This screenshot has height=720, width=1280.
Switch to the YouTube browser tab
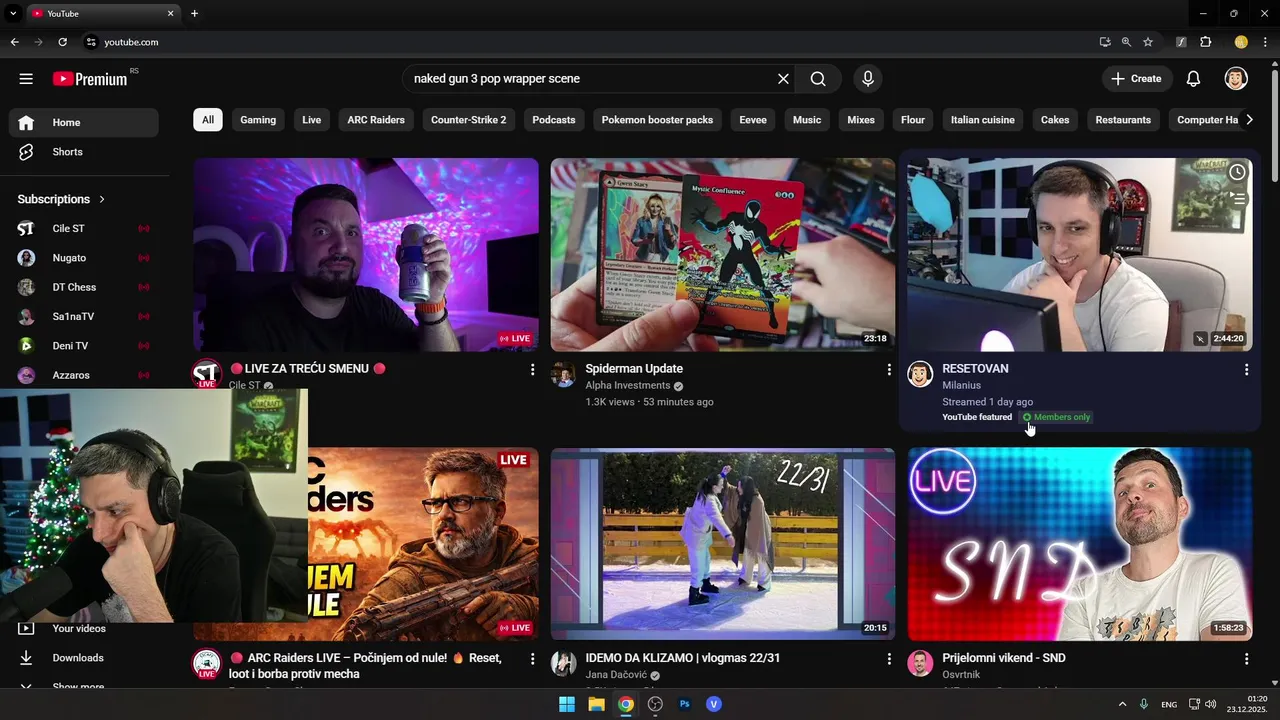[102, 14]
